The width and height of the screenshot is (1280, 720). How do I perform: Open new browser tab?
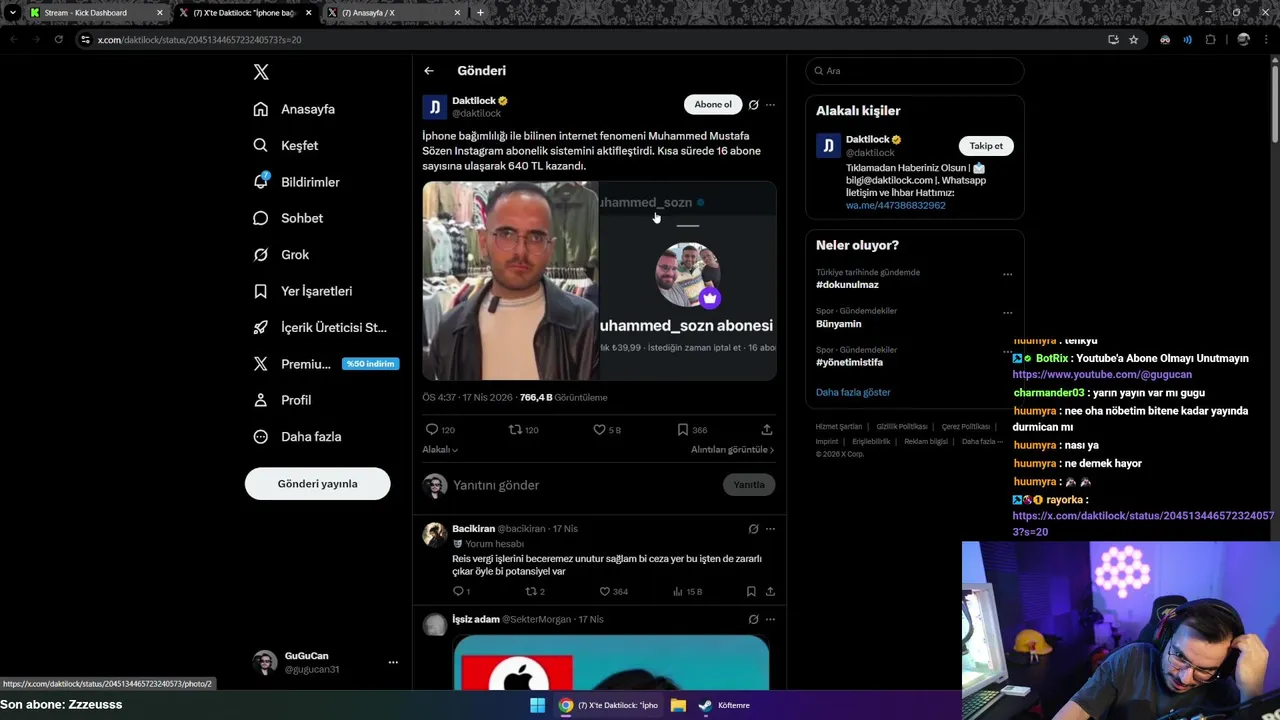point(480,13)
